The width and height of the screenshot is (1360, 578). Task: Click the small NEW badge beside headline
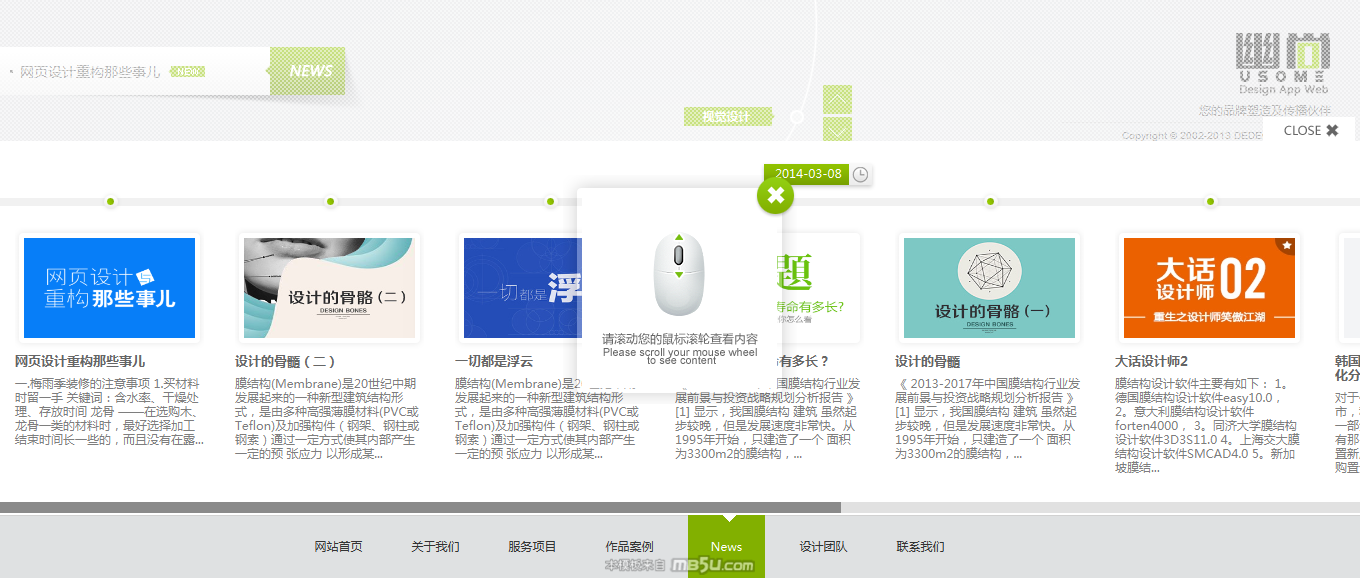187,72
